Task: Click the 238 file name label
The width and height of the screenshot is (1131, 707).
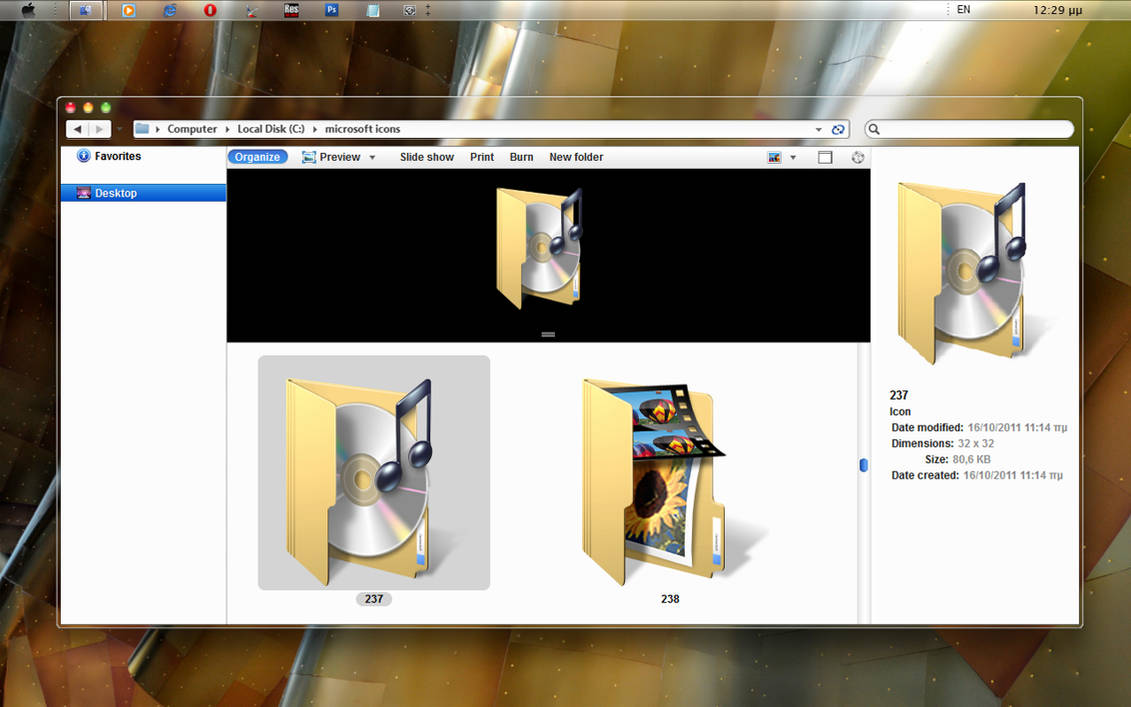Action: pos(670,599)
